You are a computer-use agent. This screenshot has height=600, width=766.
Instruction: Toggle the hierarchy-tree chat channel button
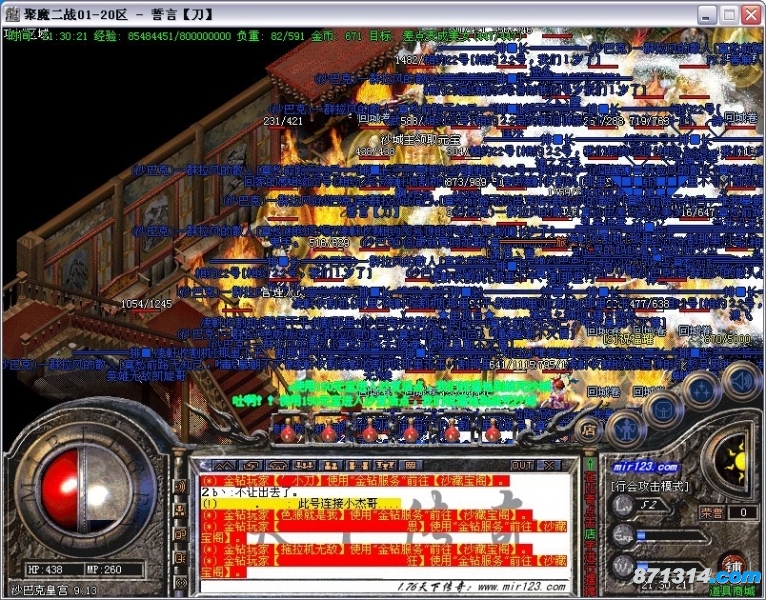coord(181,511)
